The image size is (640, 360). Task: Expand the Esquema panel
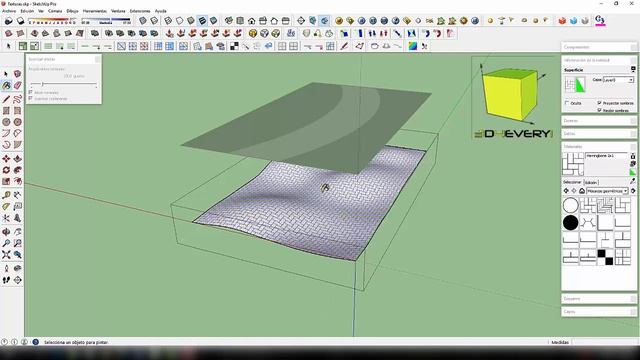(x=599, y=298)
